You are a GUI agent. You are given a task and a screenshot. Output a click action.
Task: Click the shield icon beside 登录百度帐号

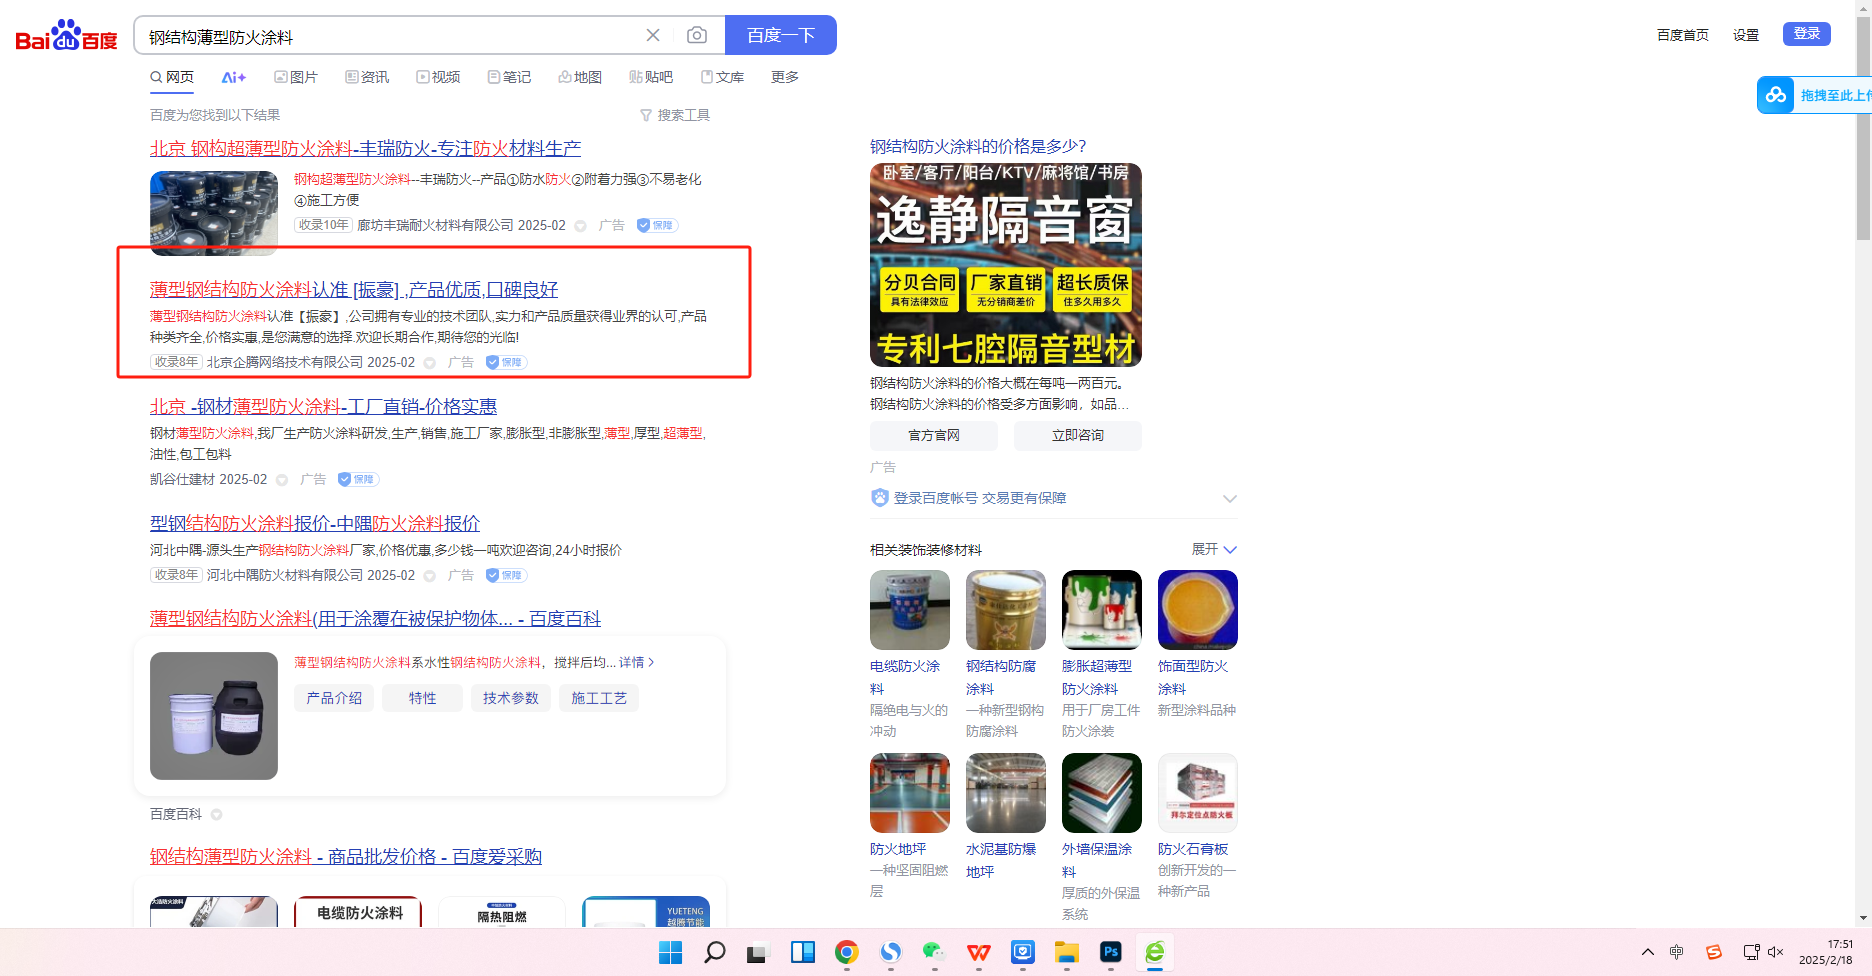coord(880,498)
